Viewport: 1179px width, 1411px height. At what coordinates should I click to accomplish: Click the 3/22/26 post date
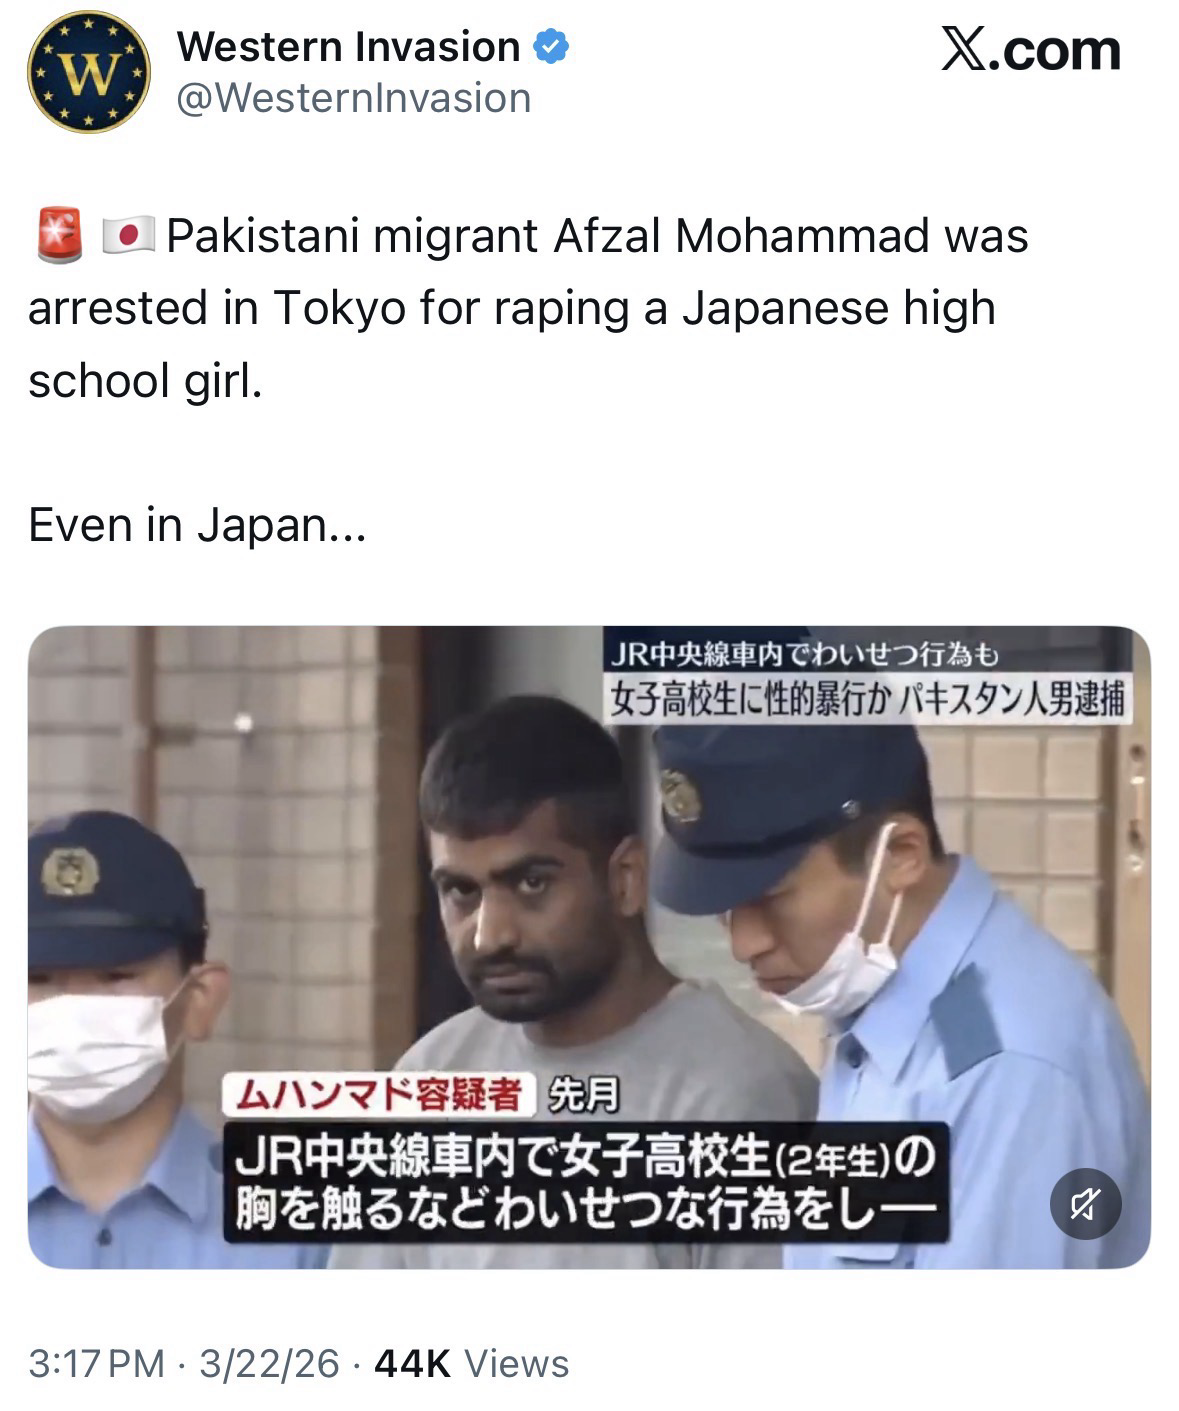269,1363
